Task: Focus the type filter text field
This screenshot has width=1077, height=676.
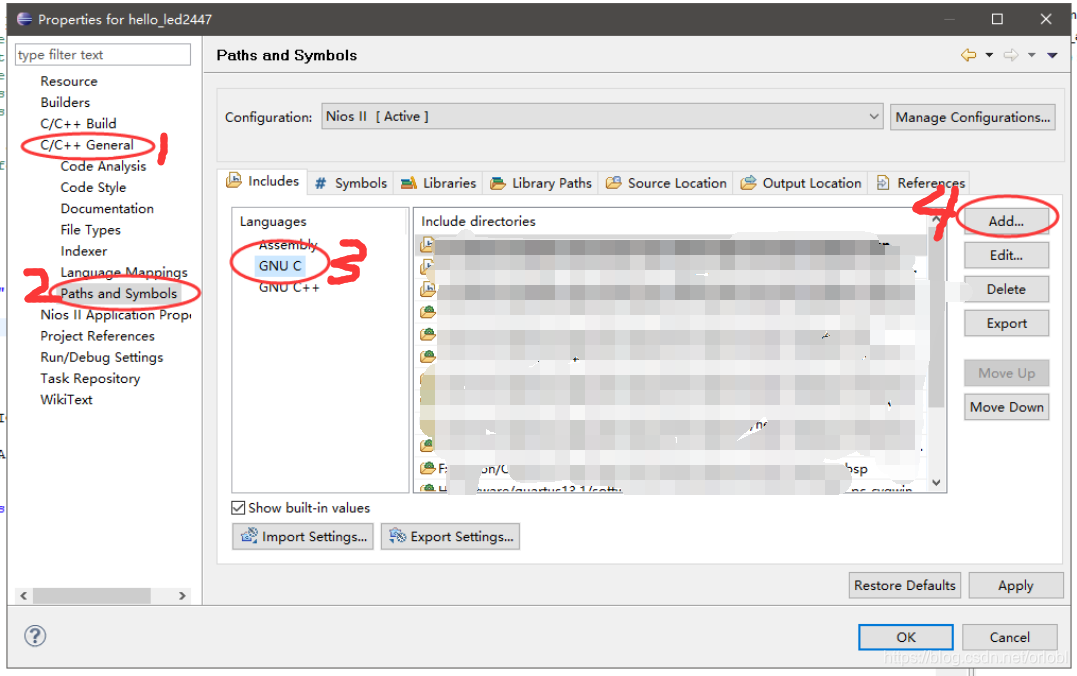Action: pyautogui.click(x=103, y=54)
